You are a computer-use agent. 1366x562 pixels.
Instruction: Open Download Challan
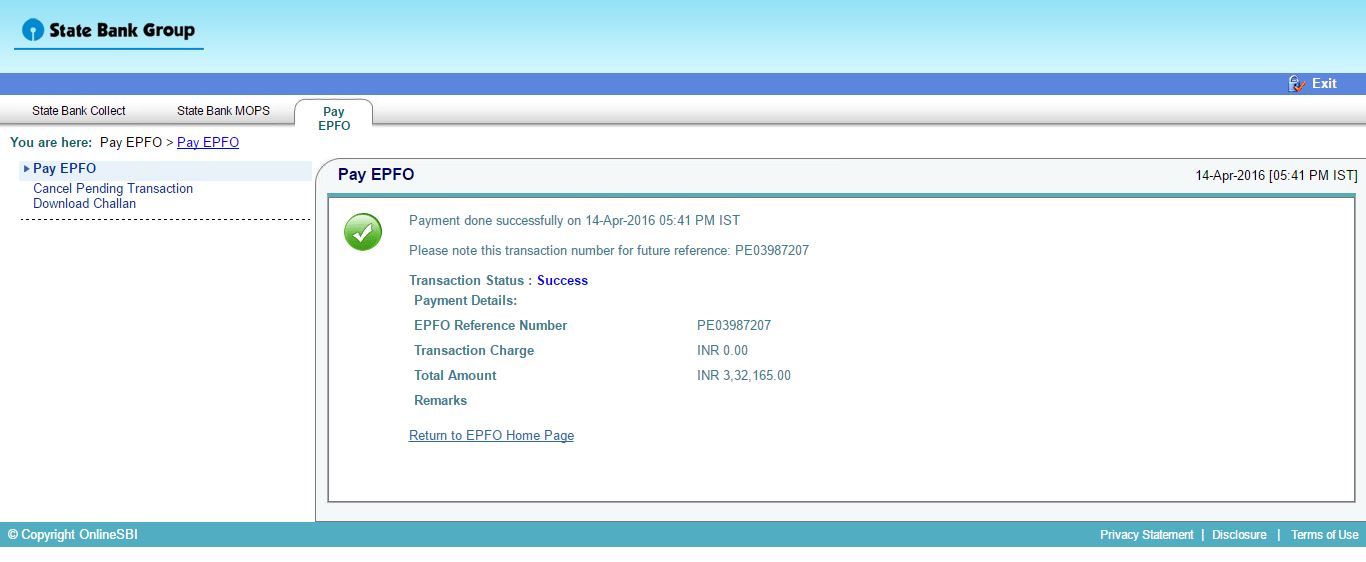click(84, 204)
